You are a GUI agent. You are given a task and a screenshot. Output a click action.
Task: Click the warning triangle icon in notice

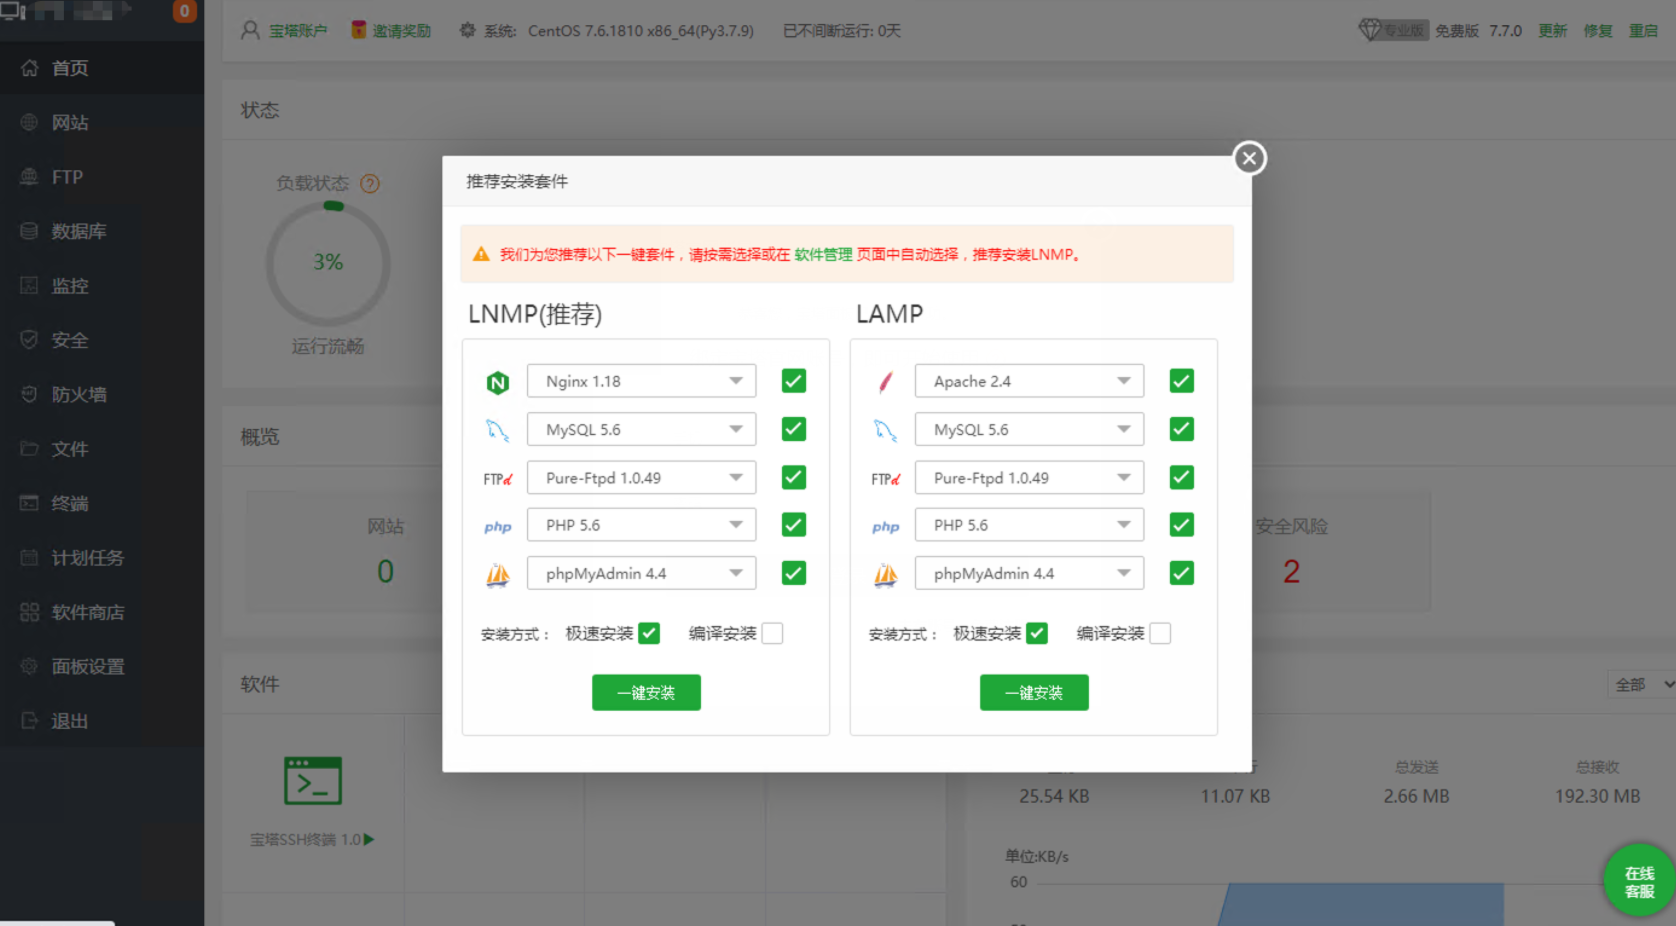point(481,254)
